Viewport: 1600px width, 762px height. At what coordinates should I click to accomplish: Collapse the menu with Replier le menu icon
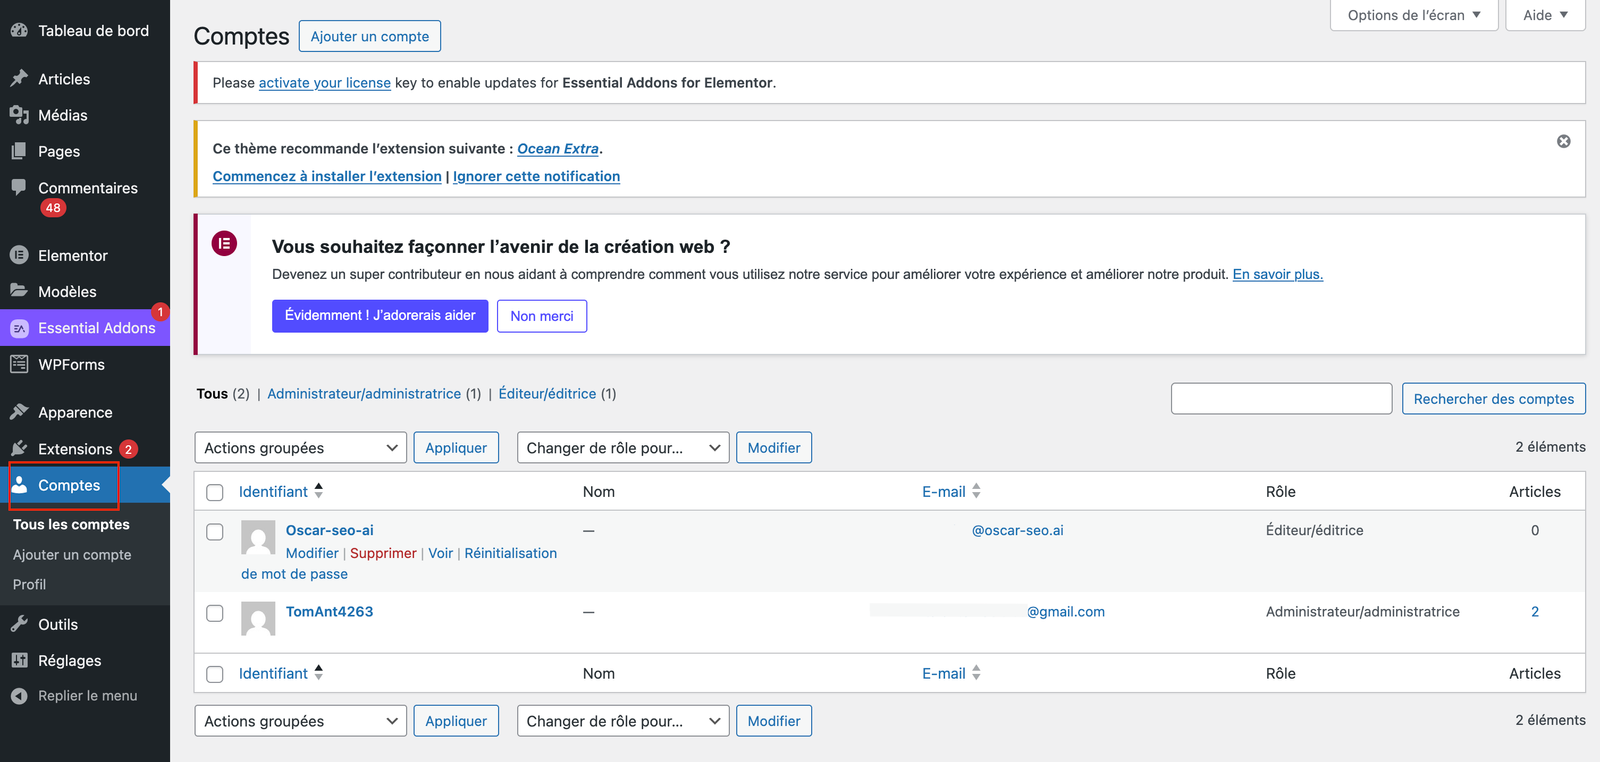tap(19, 696)
